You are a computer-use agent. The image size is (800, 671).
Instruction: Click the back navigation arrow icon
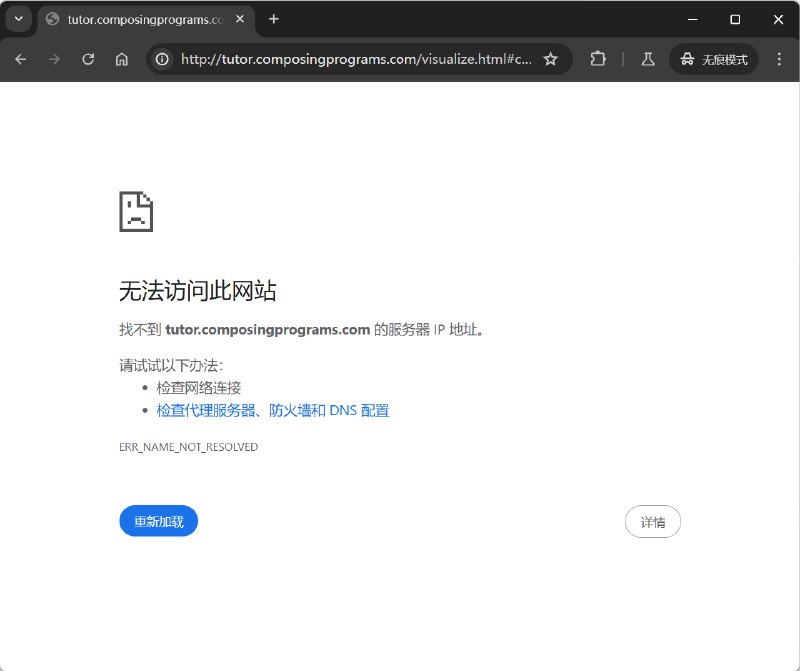(20, 59)
